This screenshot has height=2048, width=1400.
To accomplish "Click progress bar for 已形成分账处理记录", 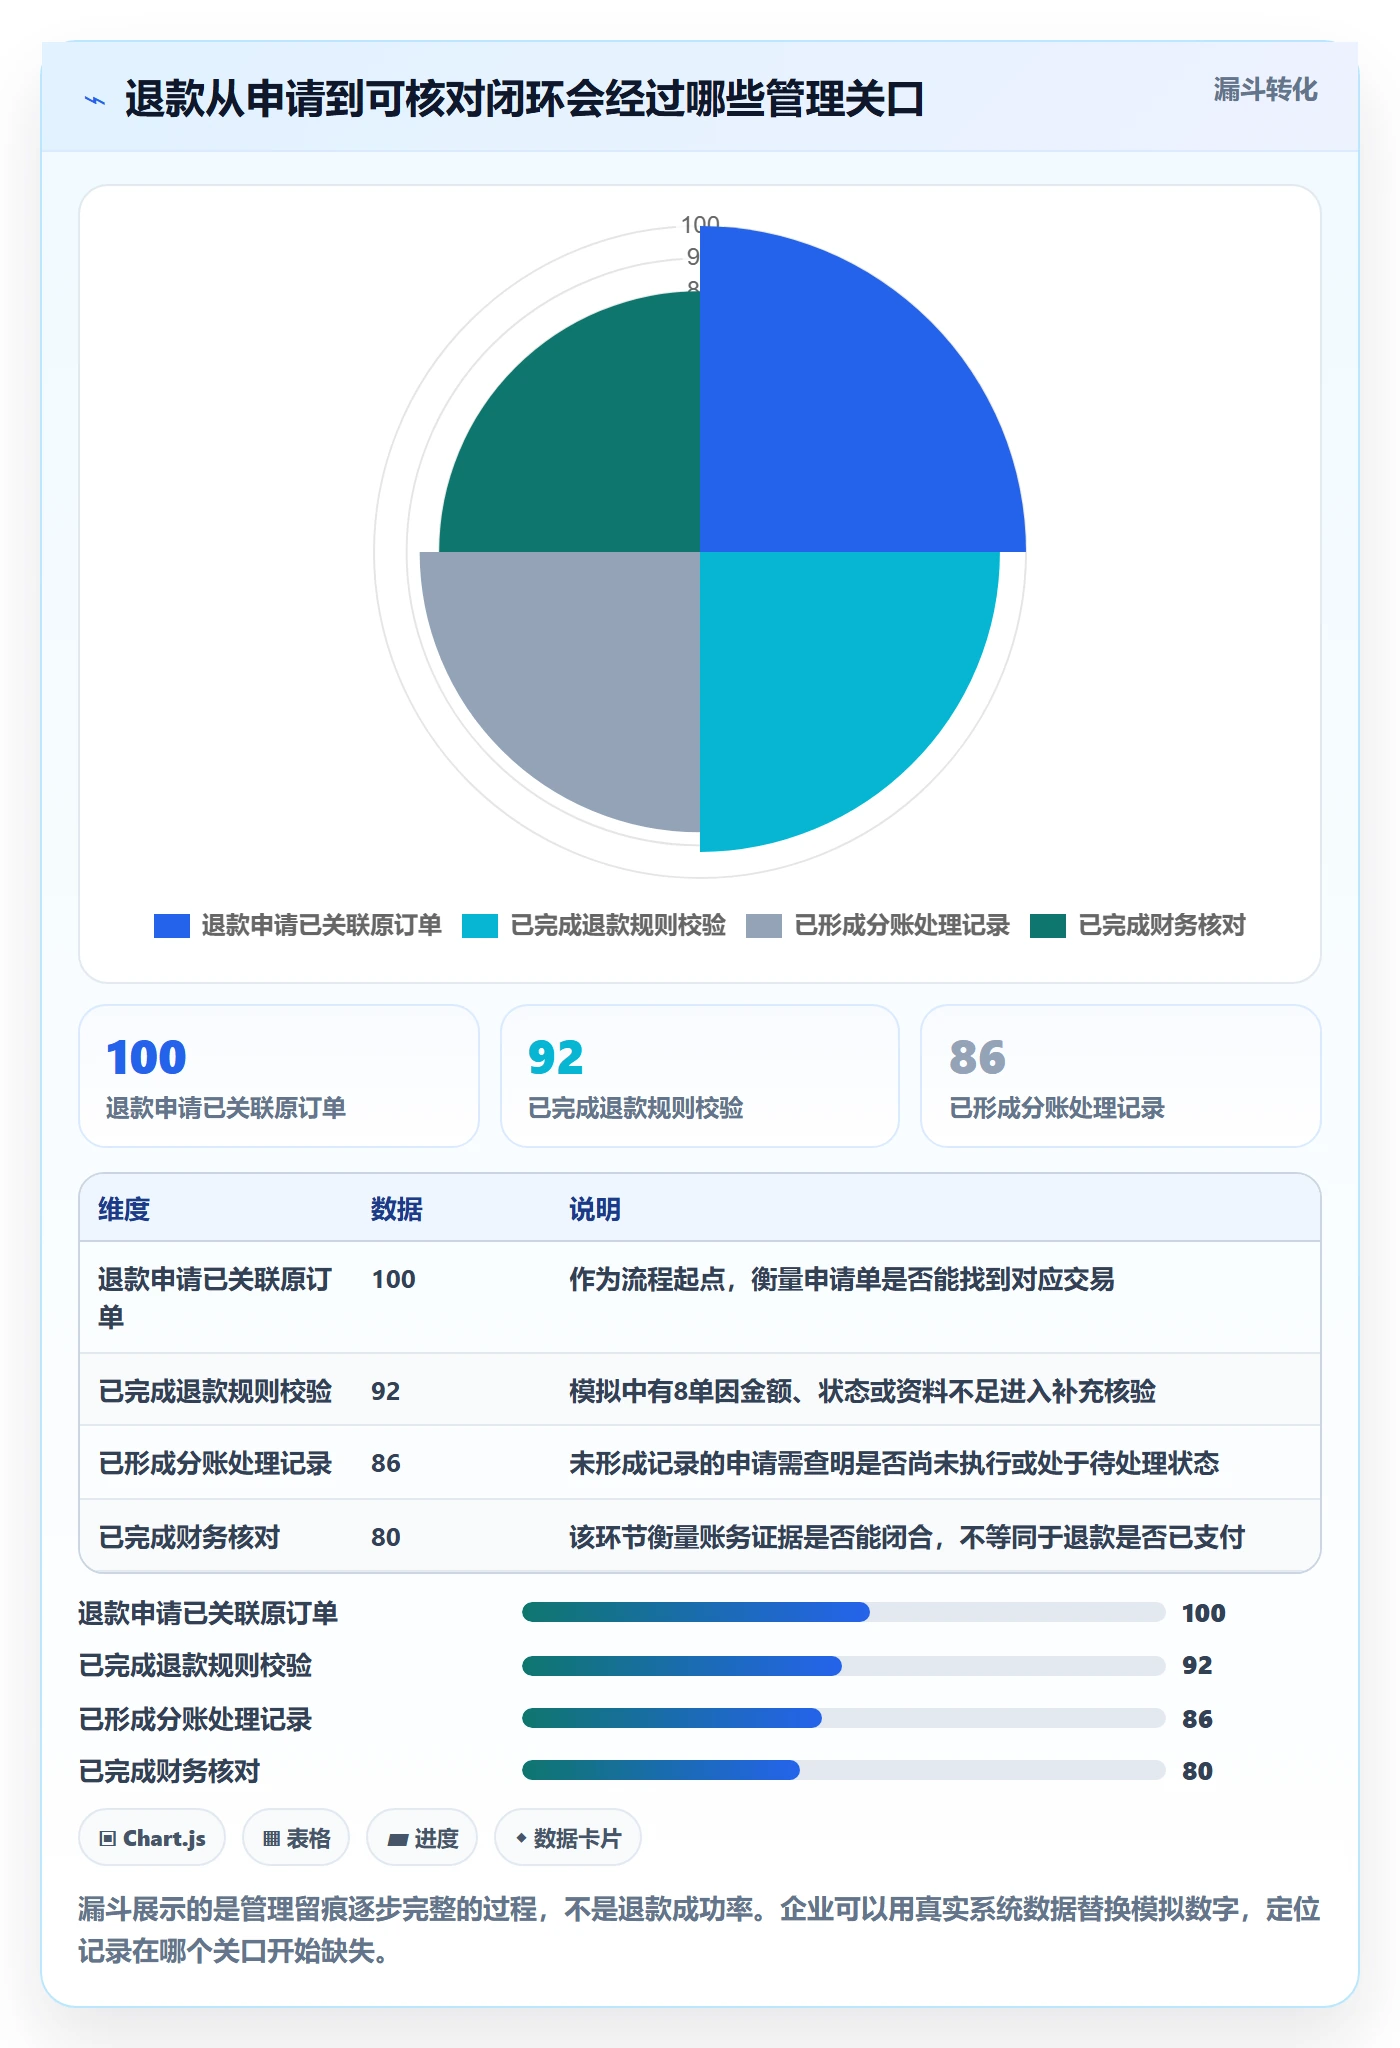I will pyautogui.click(x=843, y=1718).
